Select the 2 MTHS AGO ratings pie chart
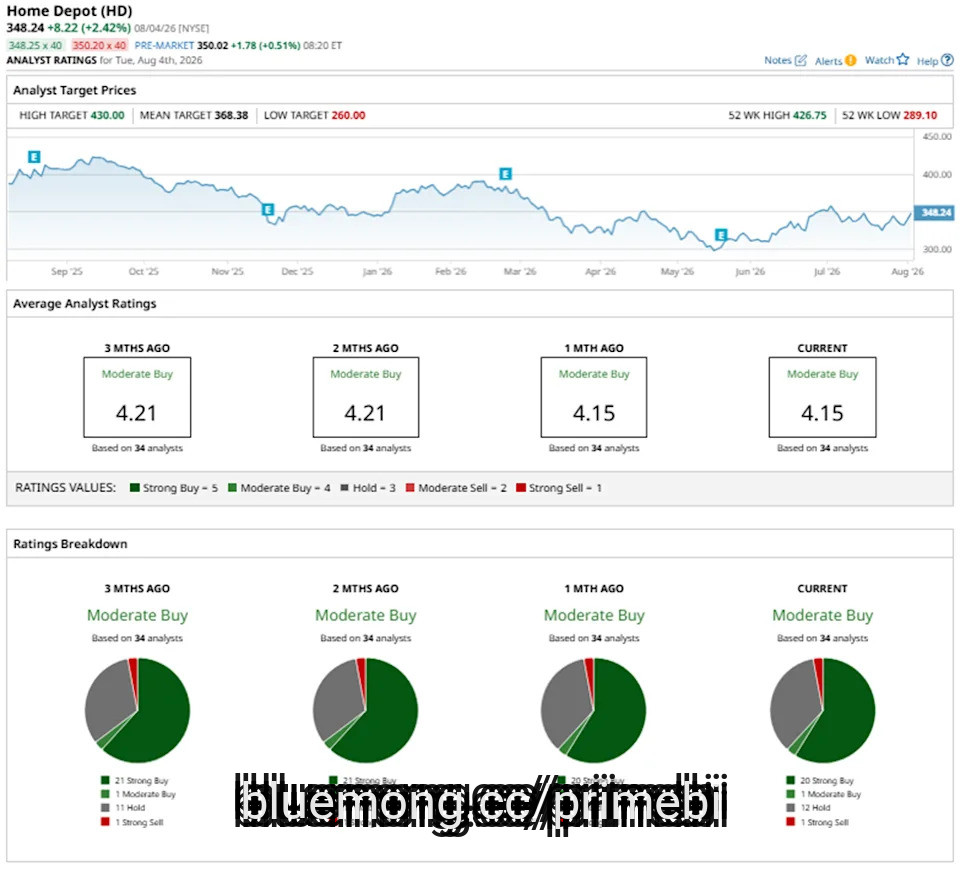The height and width of the screenshot is (872, 960). click(x=366, y=710)
